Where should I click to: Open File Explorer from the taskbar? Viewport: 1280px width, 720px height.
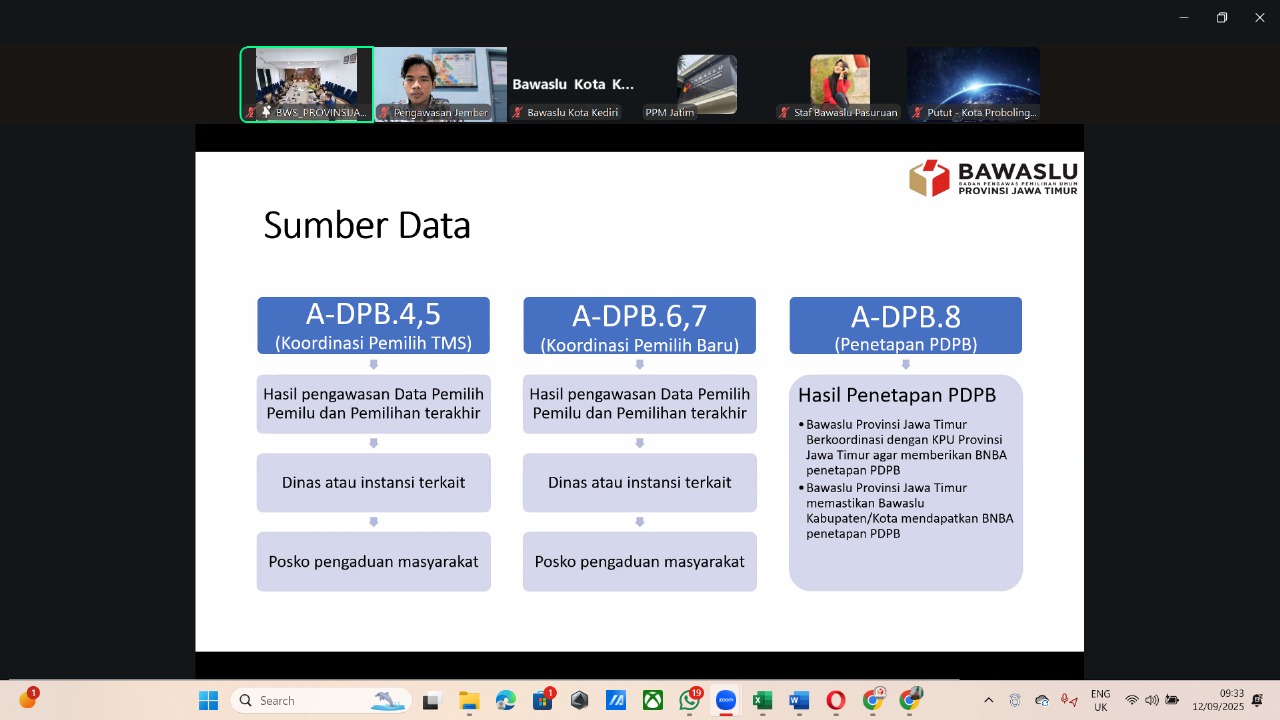tap(469, 701)
